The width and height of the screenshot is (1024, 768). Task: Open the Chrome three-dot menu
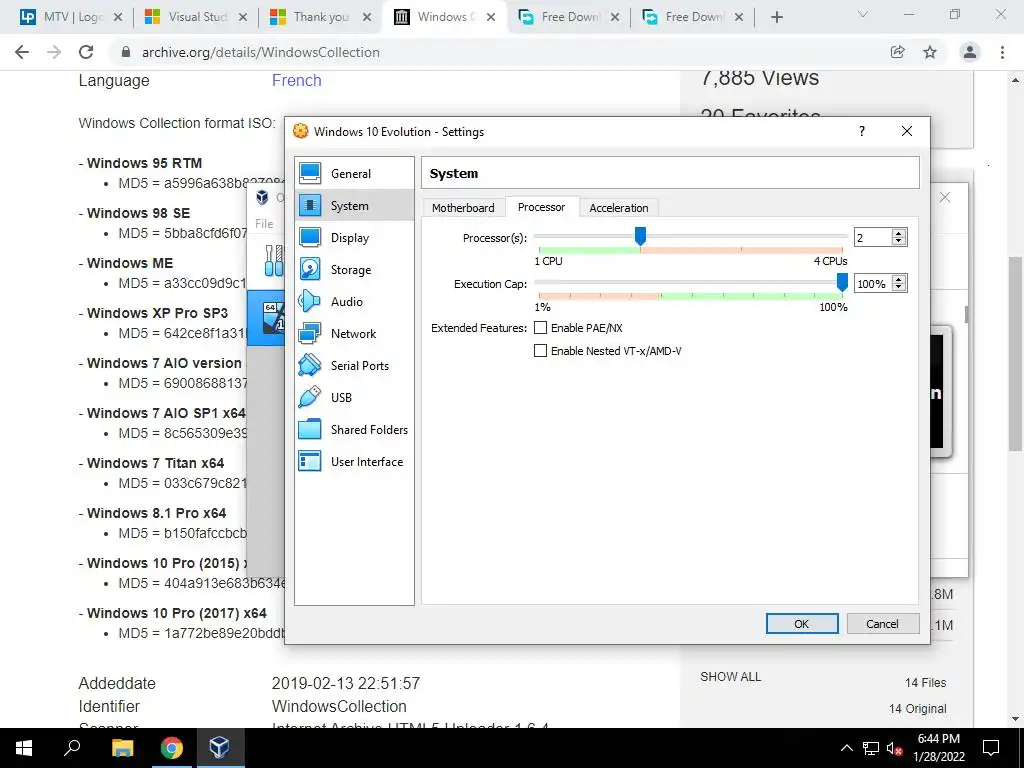coord(1002,52)
